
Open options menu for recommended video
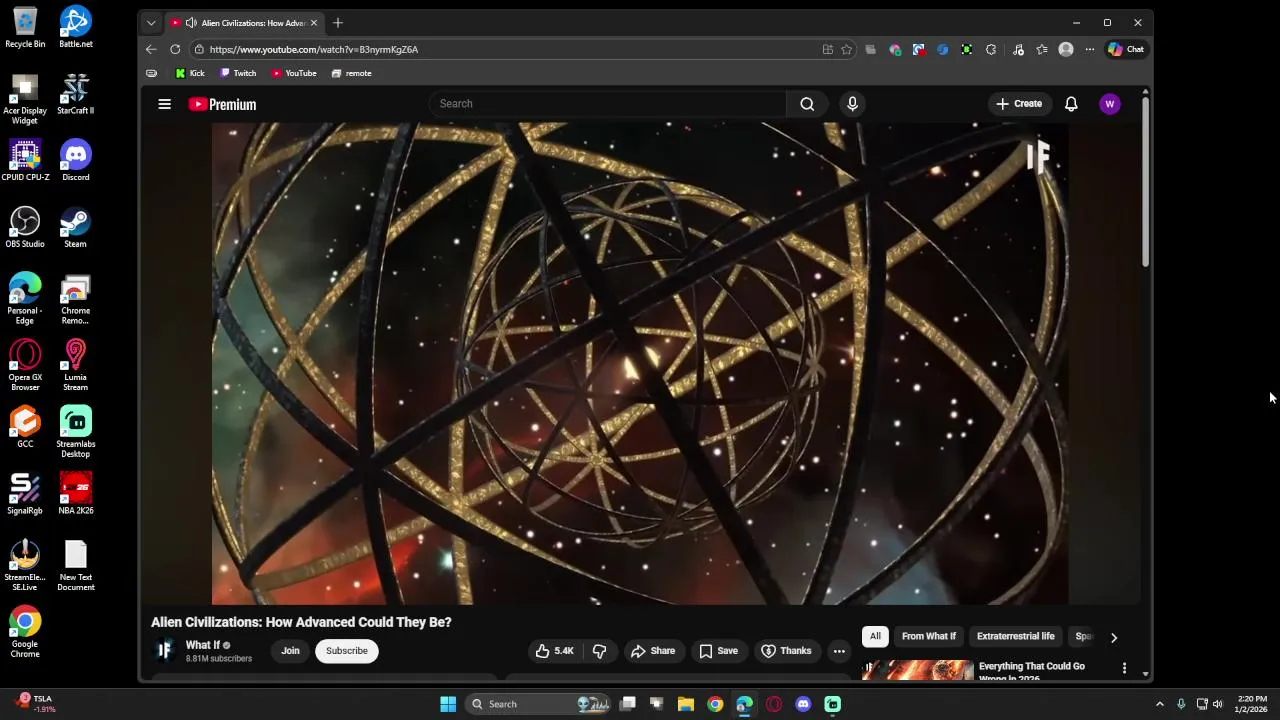pos(1124,667)
